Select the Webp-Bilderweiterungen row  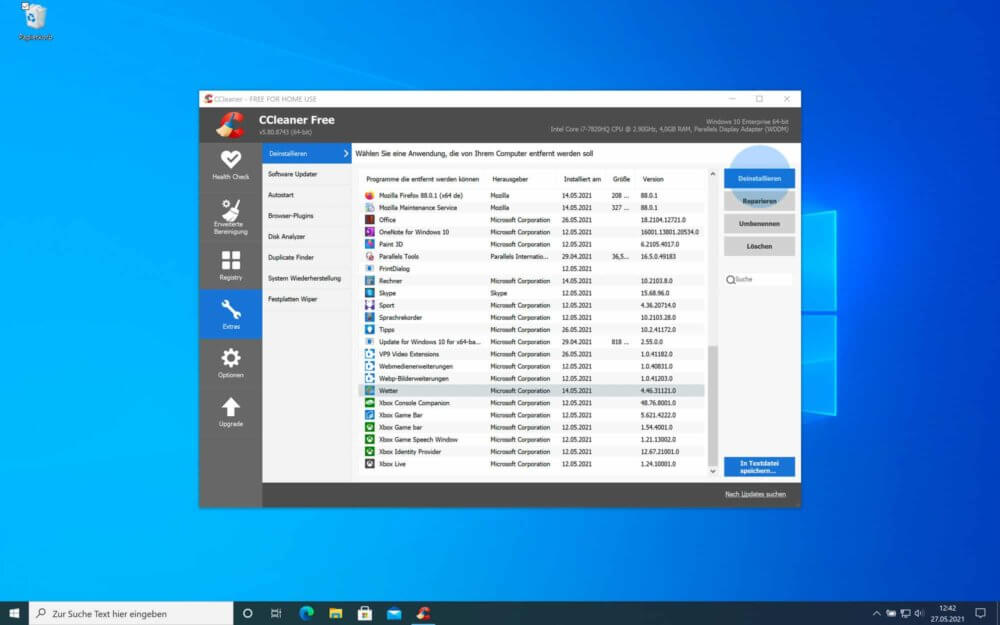coord(533,379)
